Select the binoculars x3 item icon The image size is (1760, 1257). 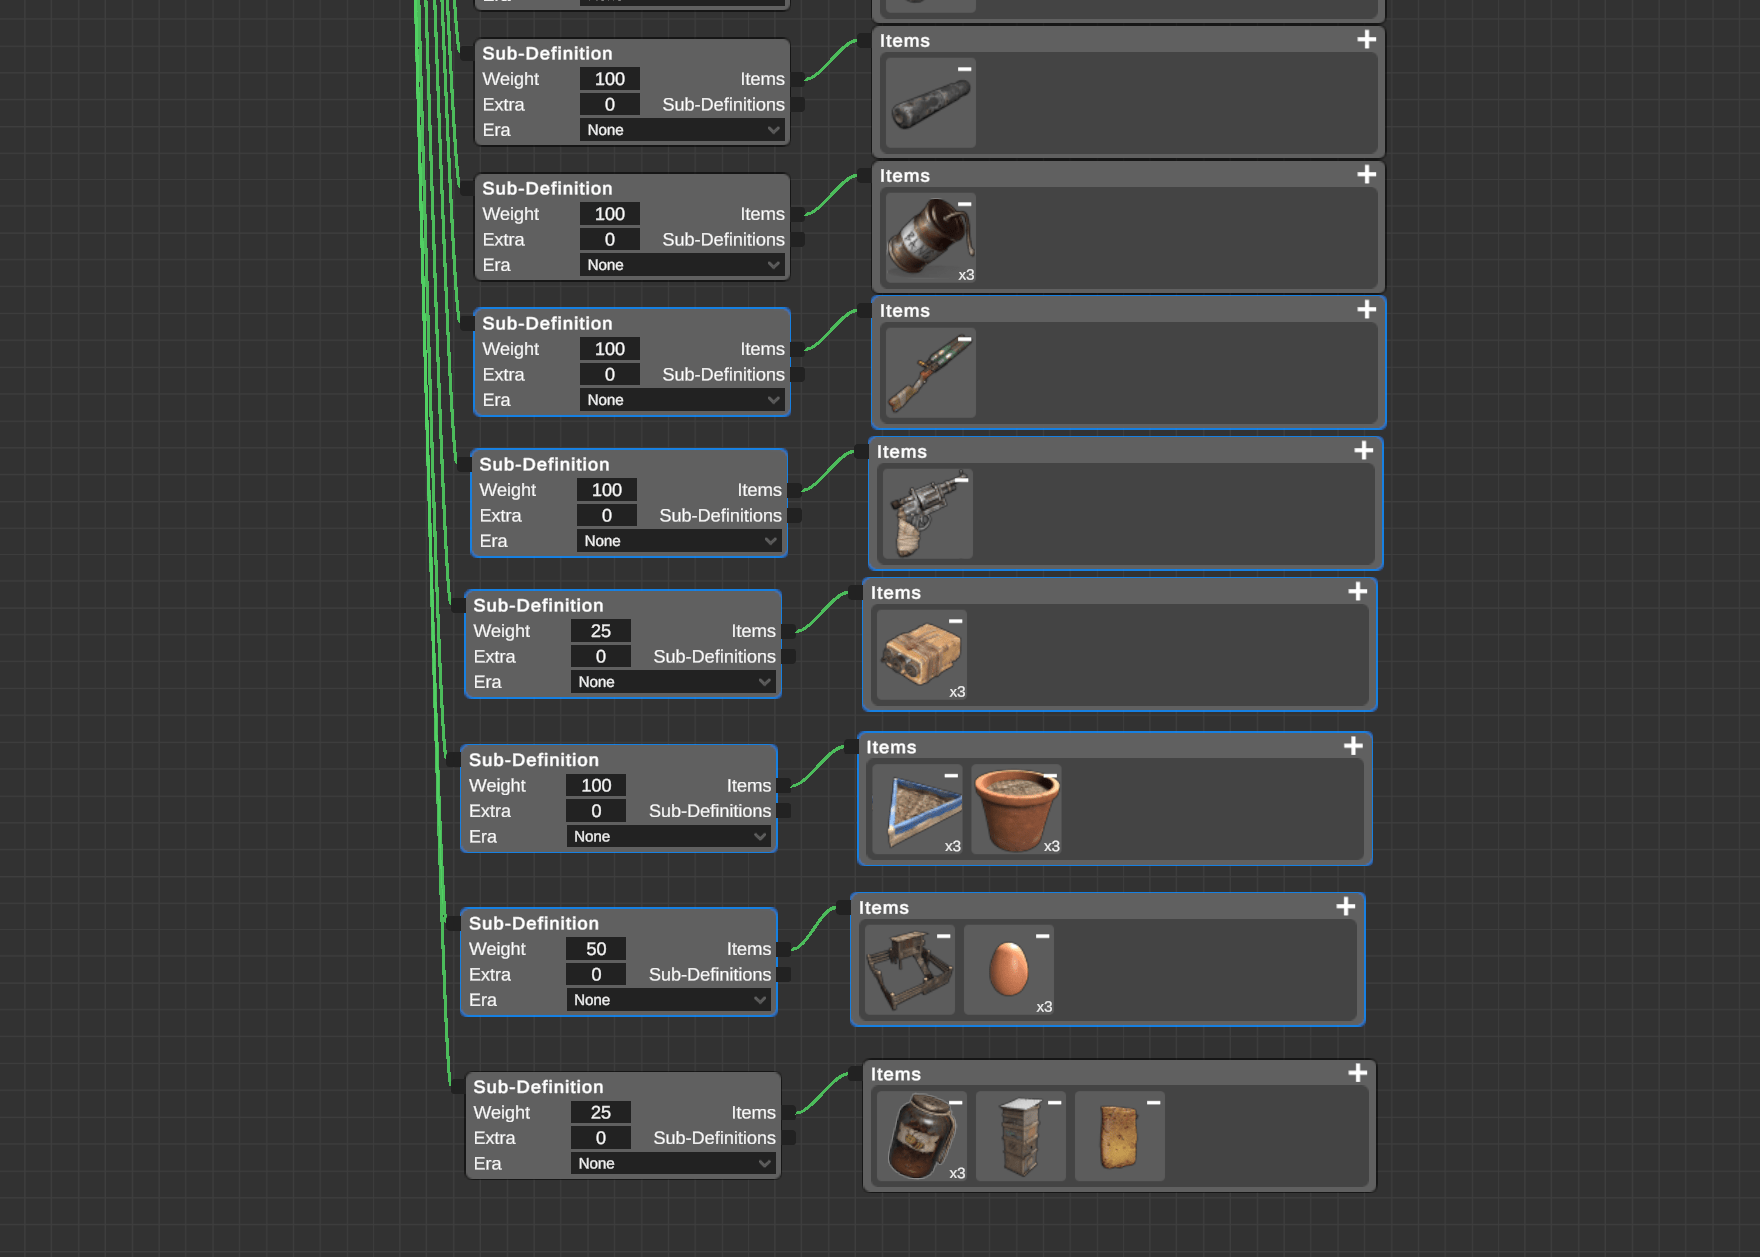coord(919,655)
